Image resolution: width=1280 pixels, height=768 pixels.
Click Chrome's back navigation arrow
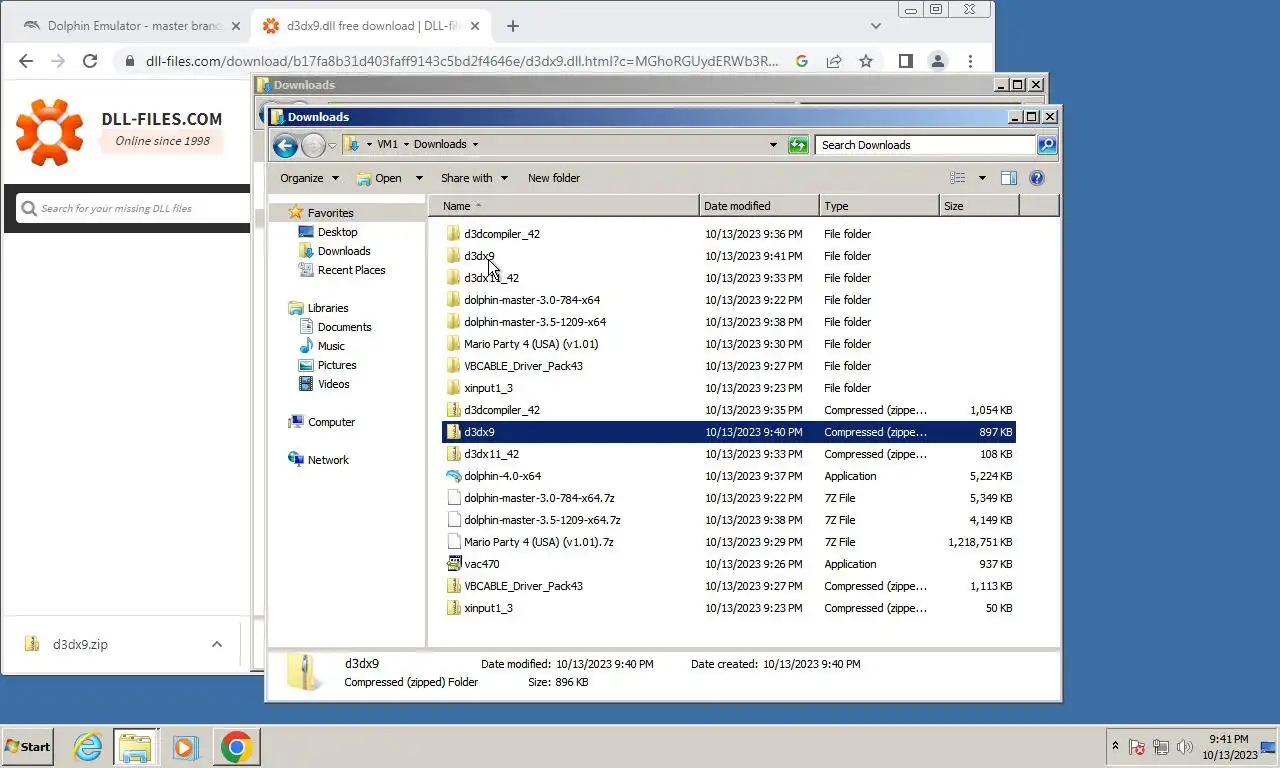[26, 61]
